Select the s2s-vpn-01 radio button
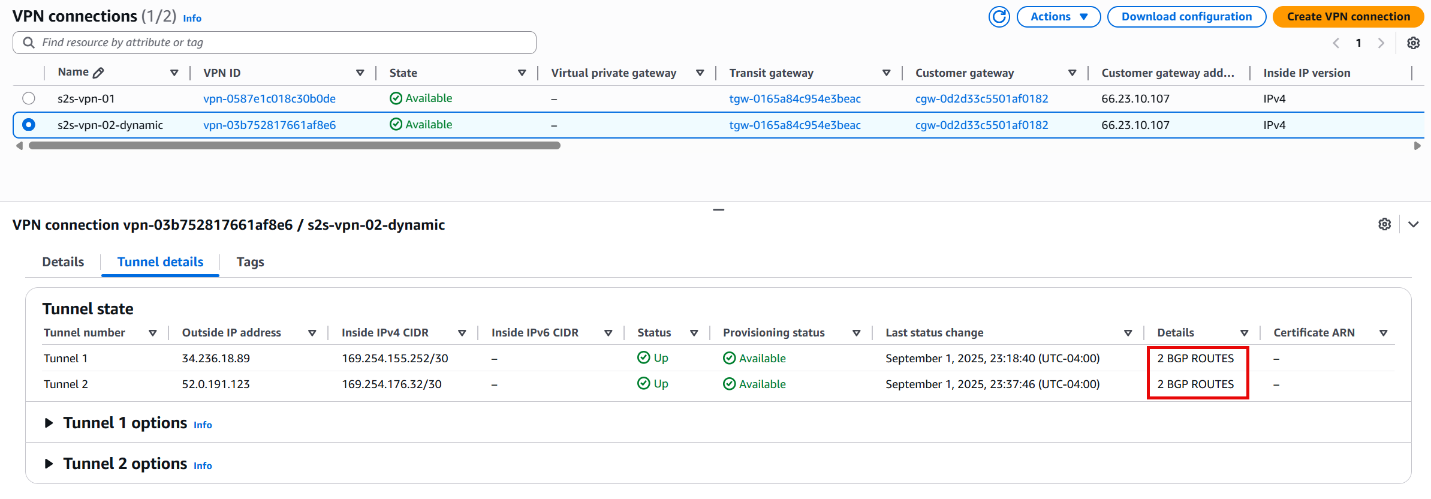1431x499 pixels. [28, 98]
